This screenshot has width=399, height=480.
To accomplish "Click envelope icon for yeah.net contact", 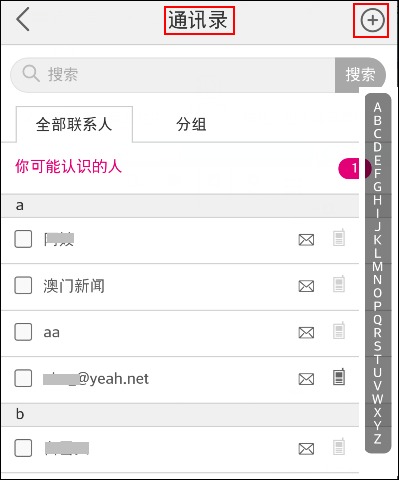I will click(306, 379).
